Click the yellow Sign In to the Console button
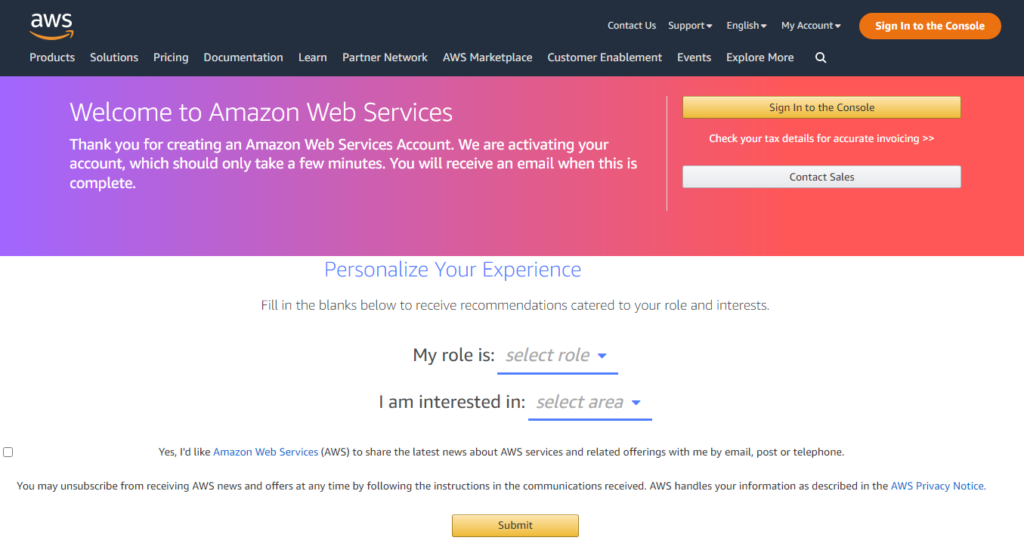The width and height of the screenshot is (1024, 559). pyautogui.click(x=822, y=108)
